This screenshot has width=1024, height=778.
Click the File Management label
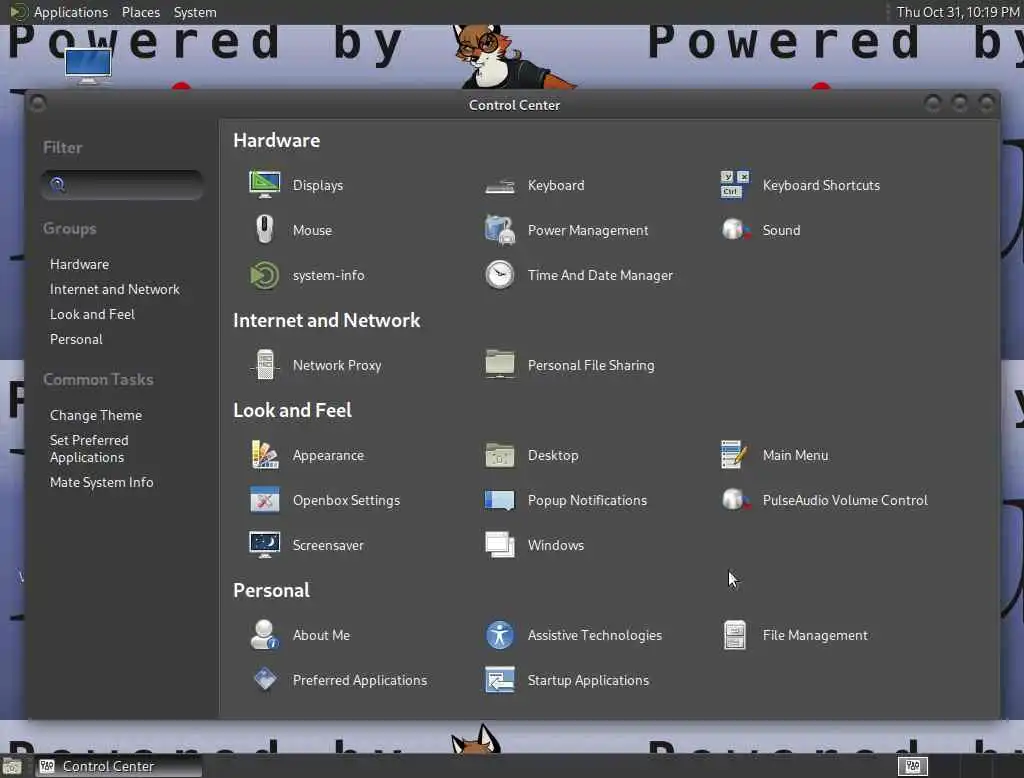tap(815, 635)
